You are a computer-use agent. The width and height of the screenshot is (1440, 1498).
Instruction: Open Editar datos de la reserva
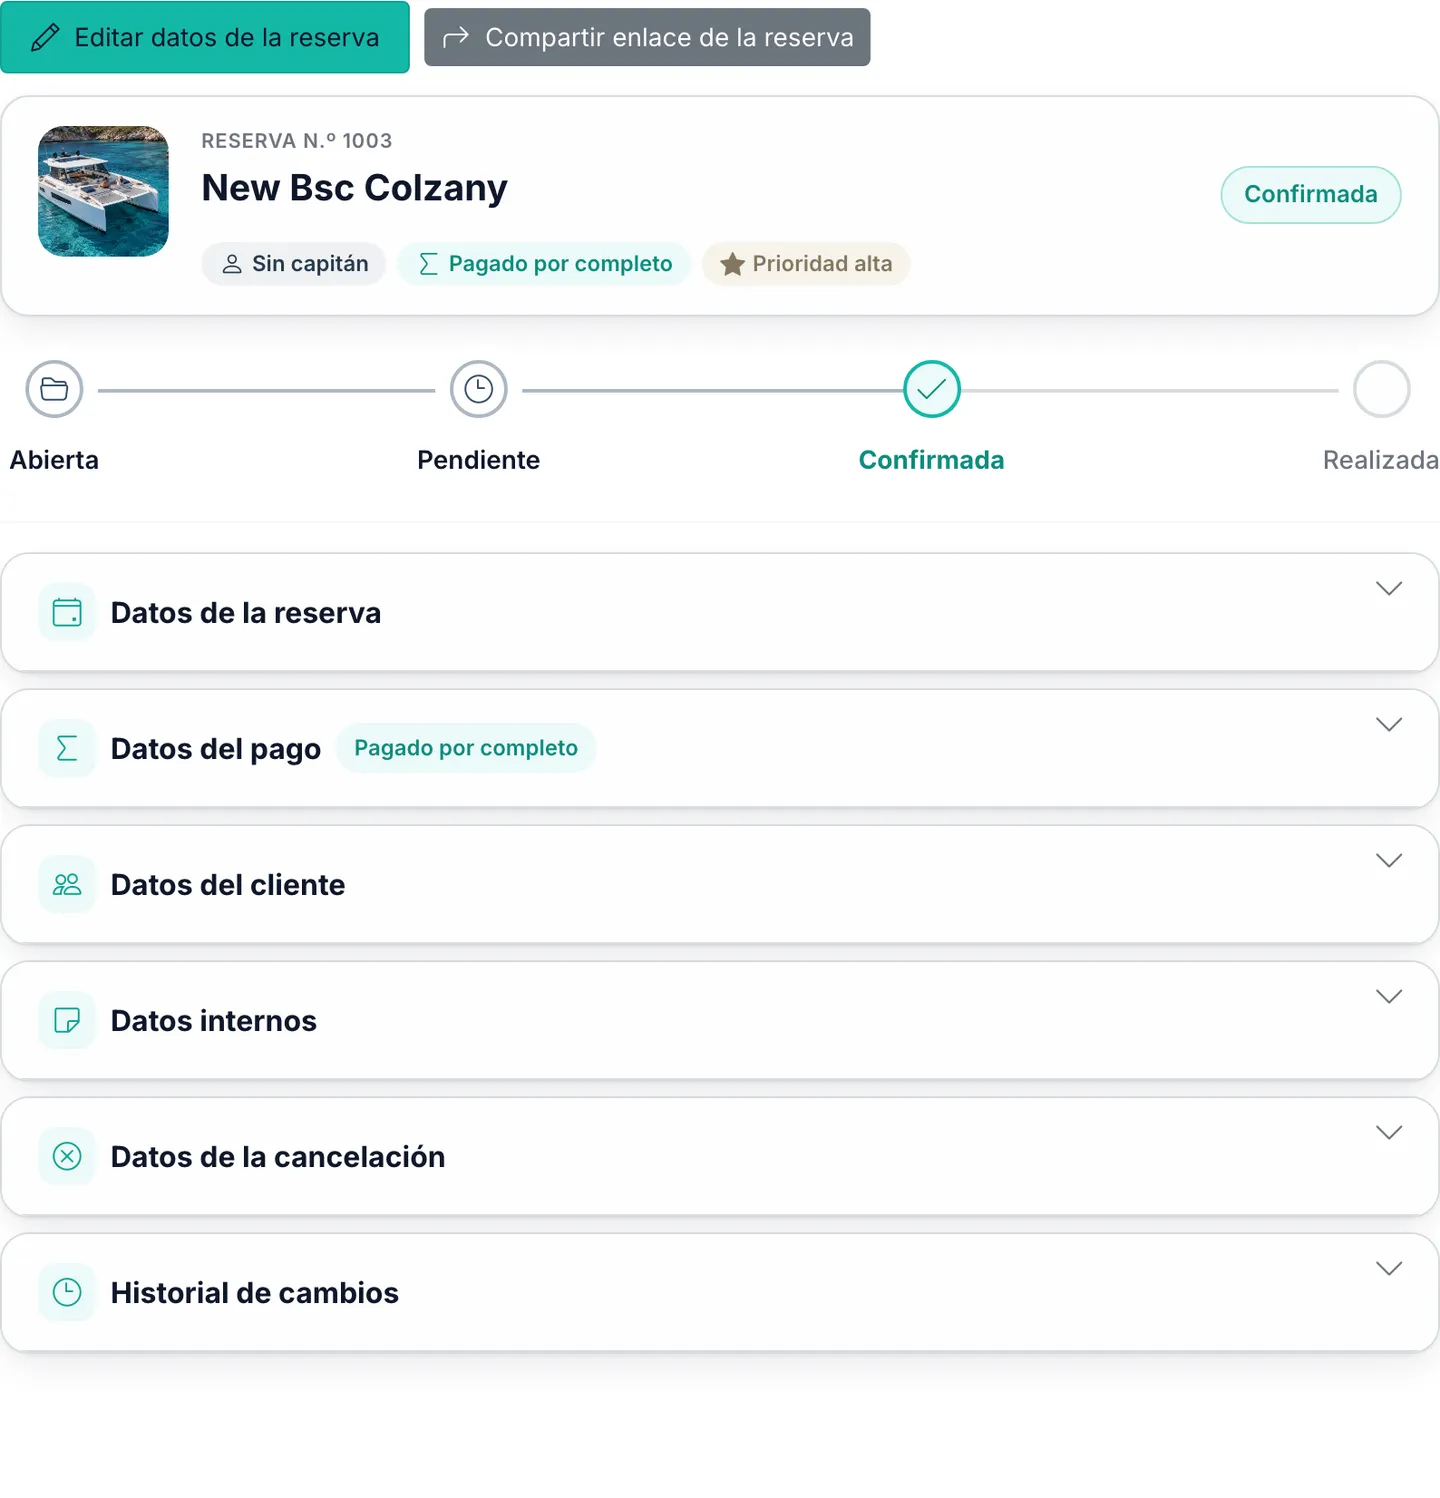(205, 37)
